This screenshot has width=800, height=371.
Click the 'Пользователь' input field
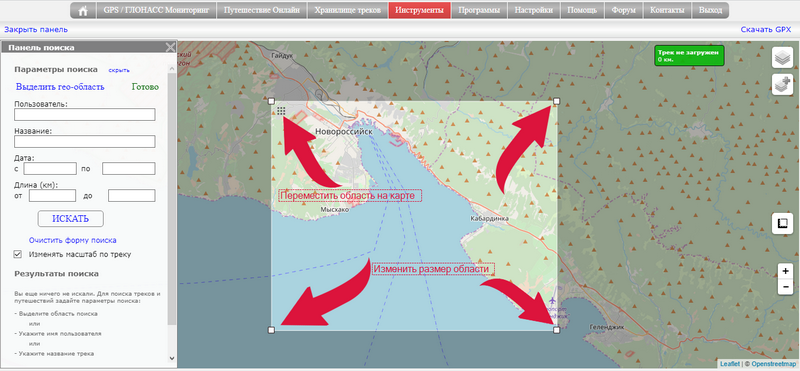(x=85, y=114)
